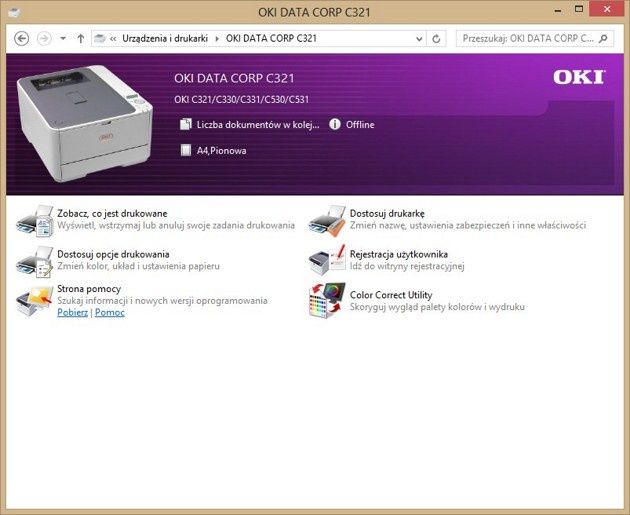Click OKI C321/C330/C331/C530/C531 model text
The height and width of the screenshot is (515, 630).
241,99
